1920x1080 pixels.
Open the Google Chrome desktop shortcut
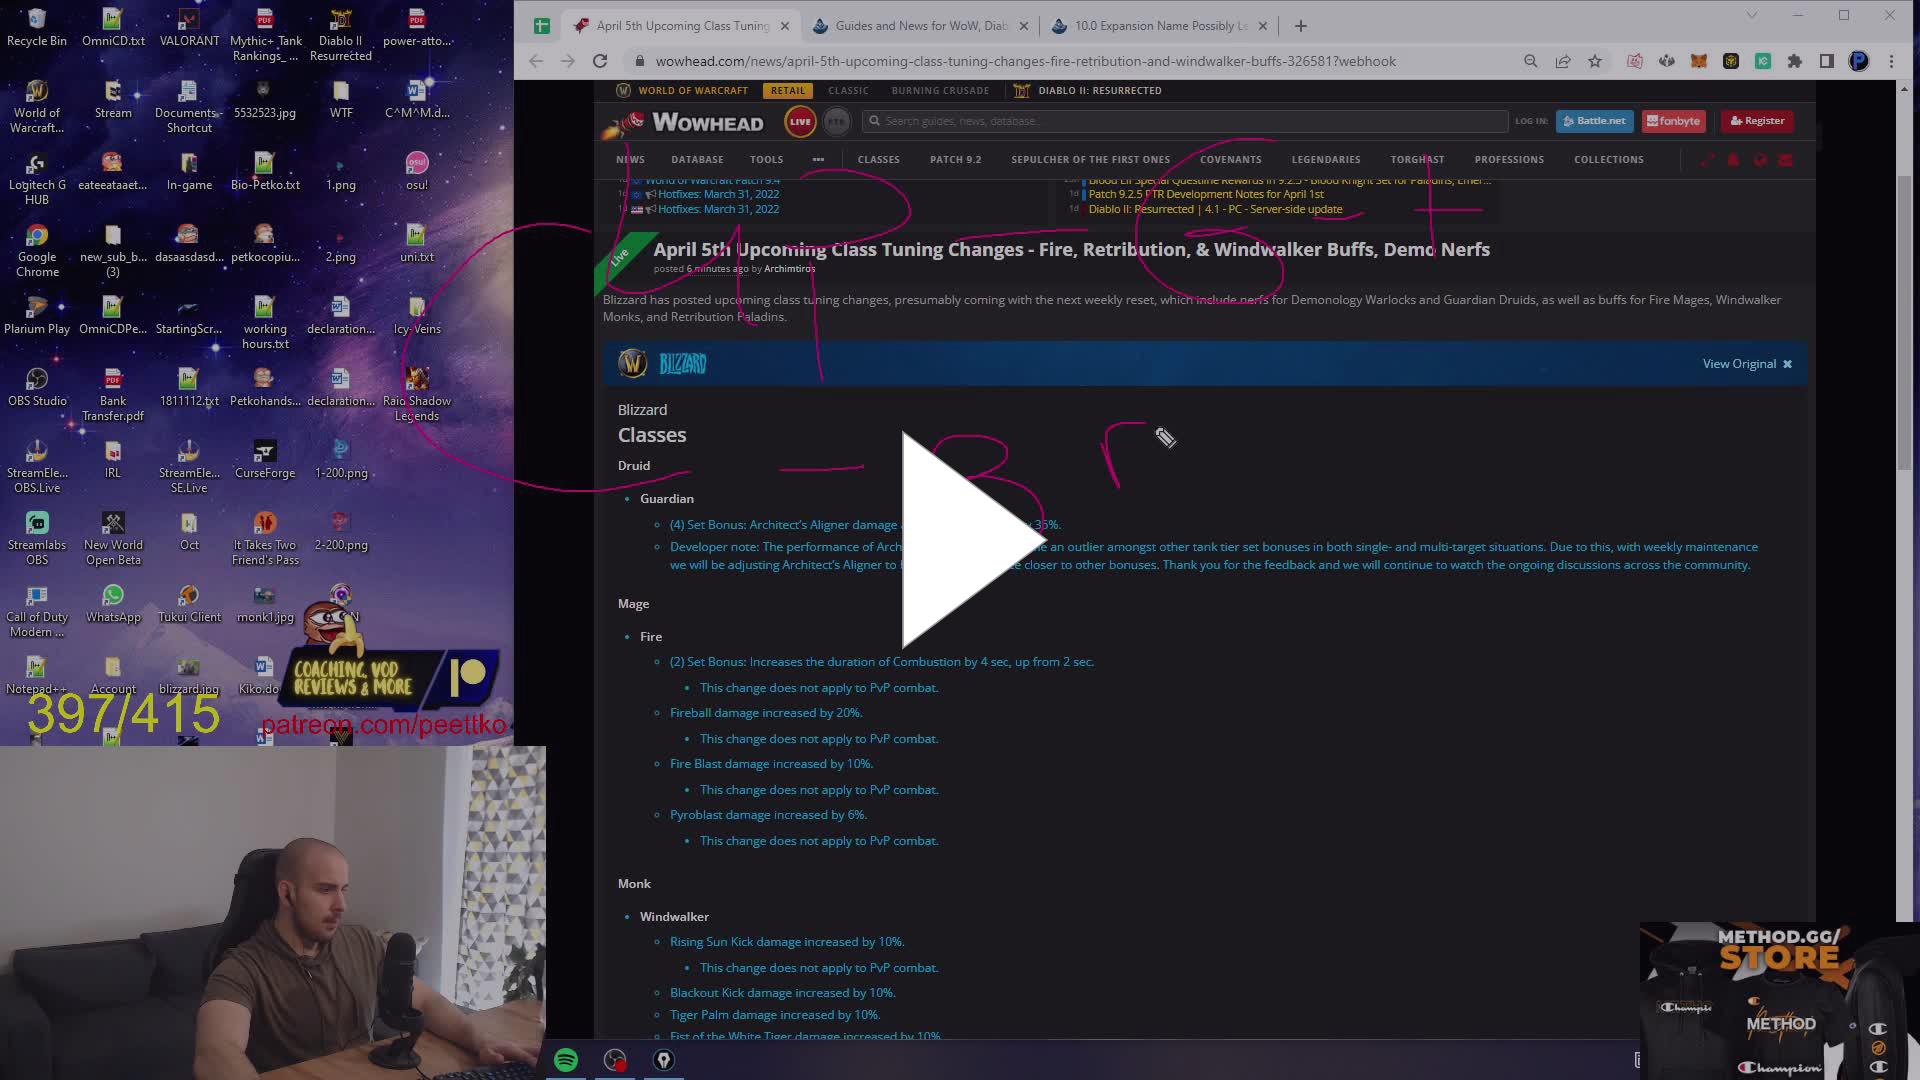[37, 250]
